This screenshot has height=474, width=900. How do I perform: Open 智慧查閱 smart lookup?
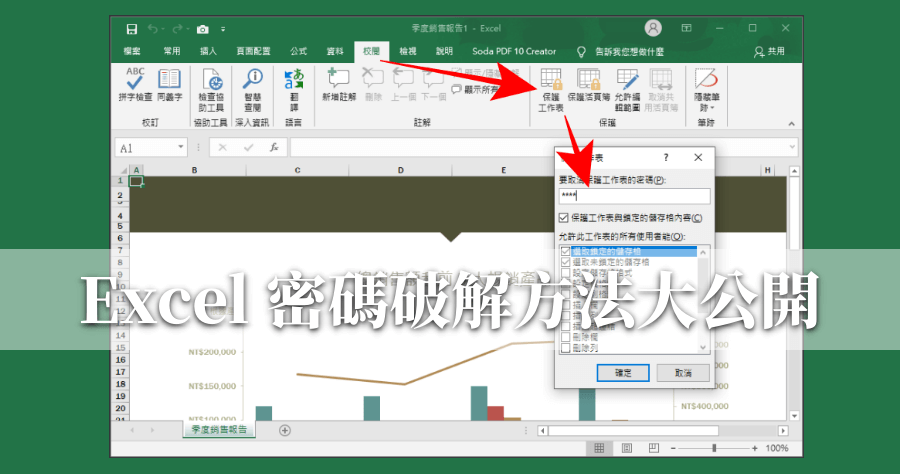253,90
